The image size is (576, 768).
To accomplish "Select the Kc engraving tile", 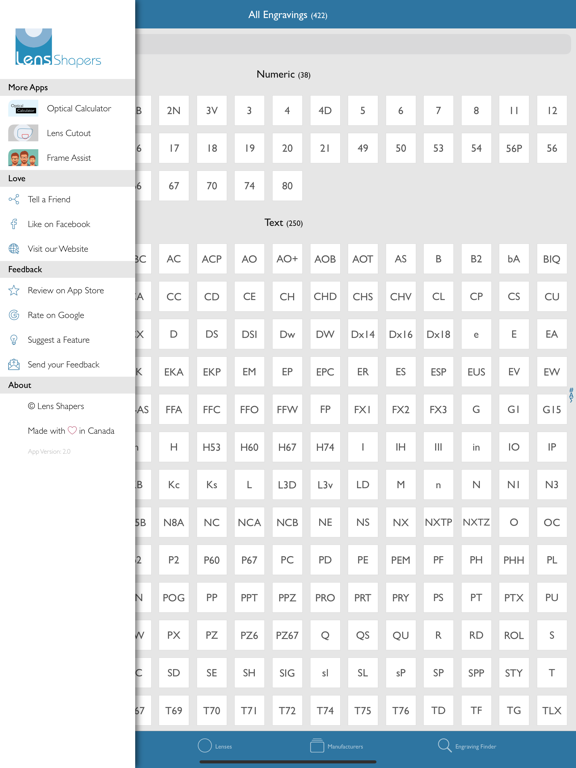I will [174, 485].
